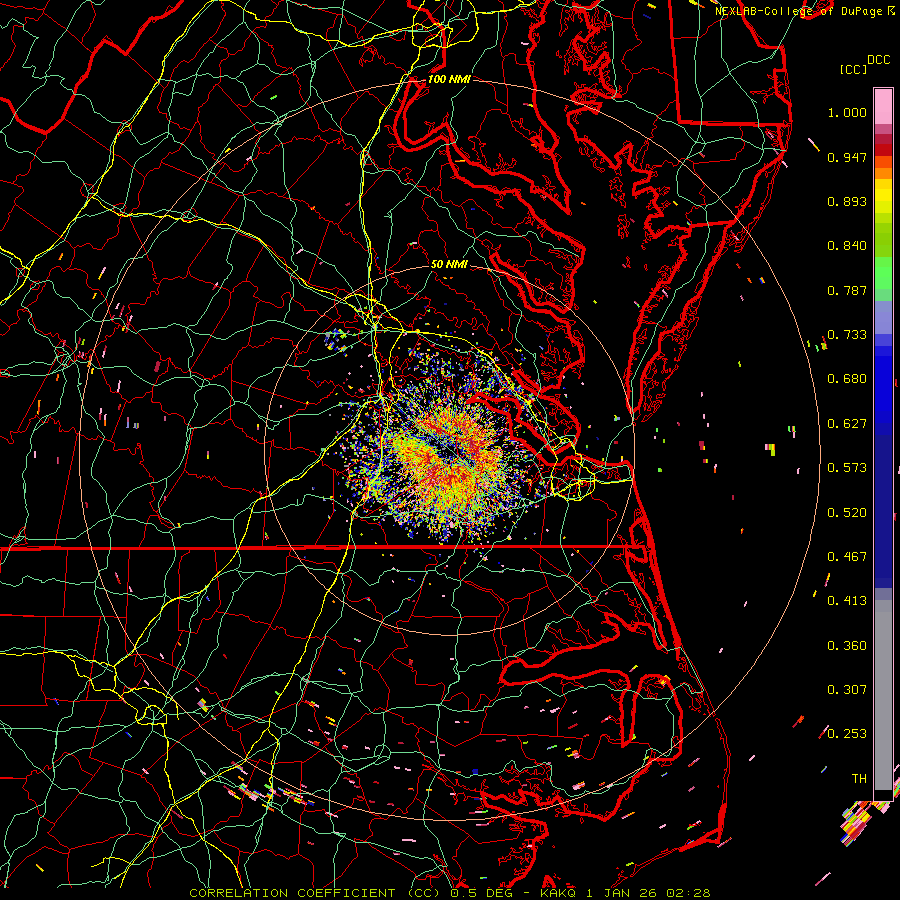900x900 pixels.
Task: Click the 0.627 color scale value
Action: point(847,424)
